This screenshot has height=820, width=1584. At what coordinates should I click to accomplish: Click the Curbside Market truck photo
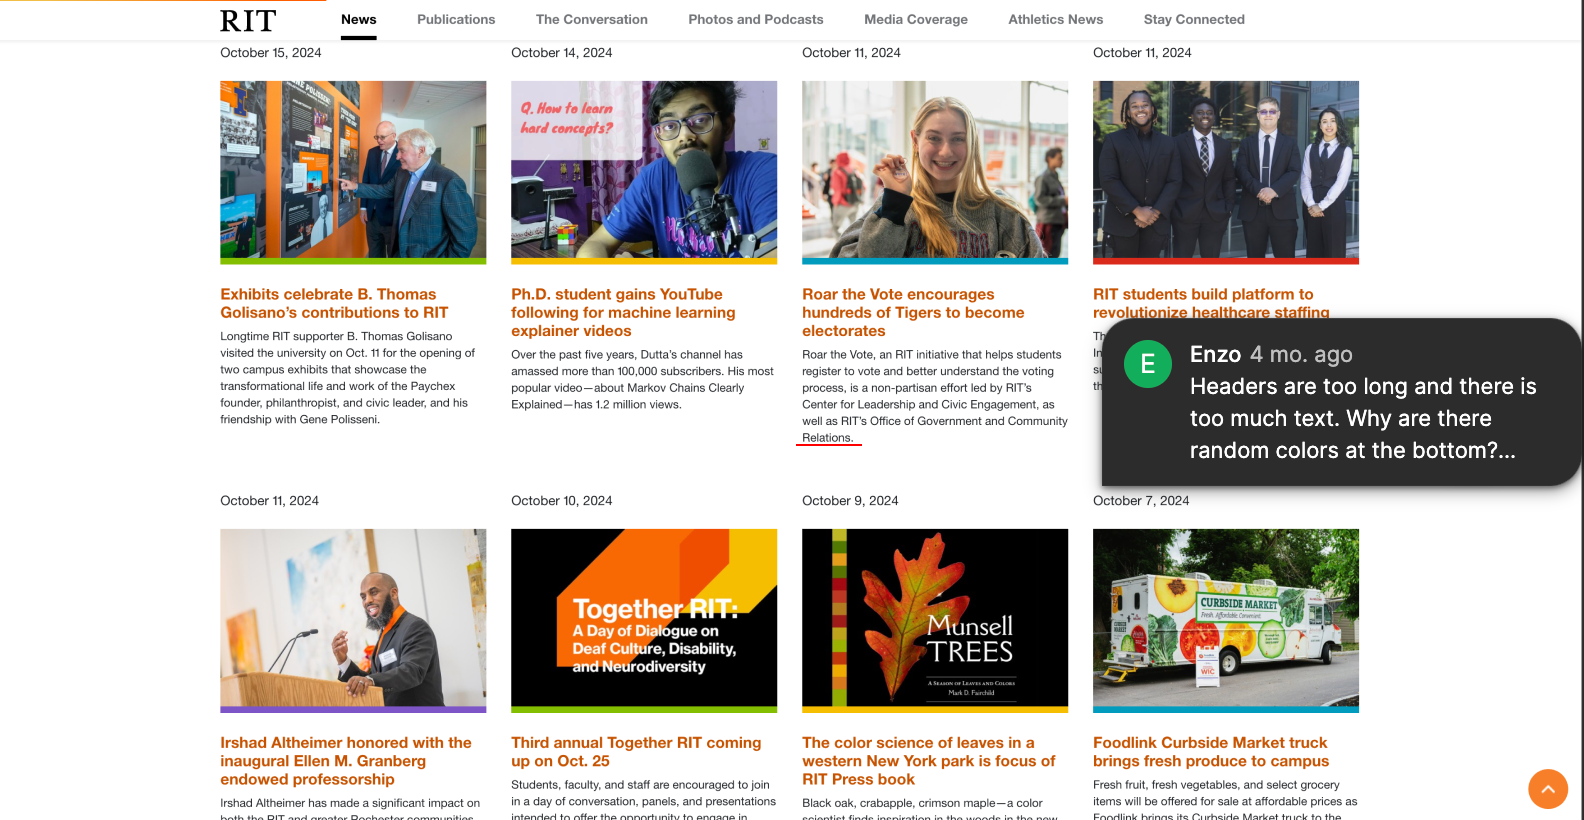point(1226,619)
